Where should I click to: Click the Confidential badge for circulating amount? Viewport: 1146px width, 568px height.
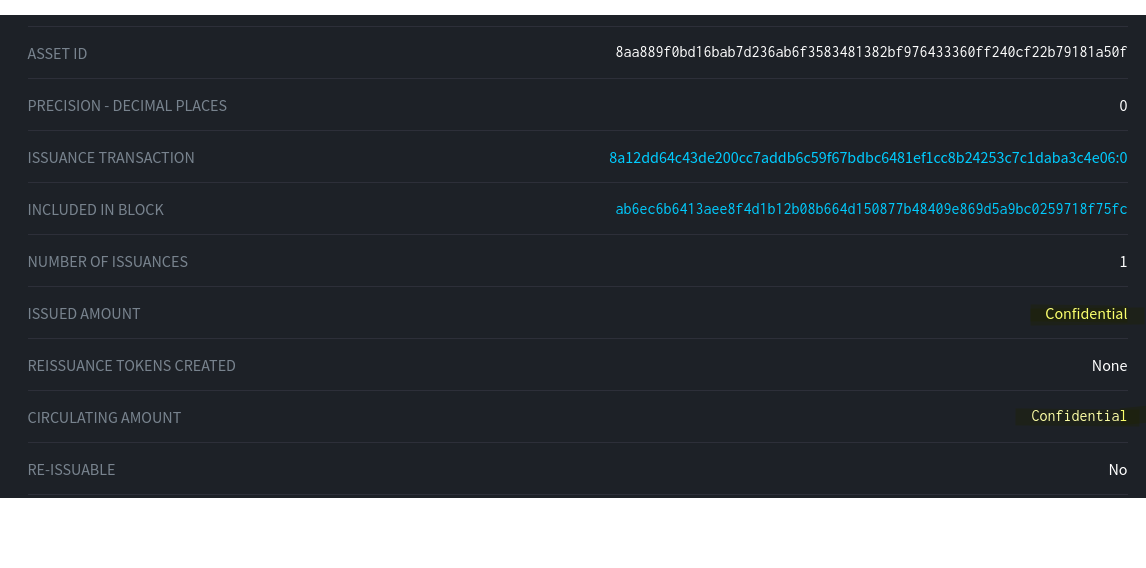1078,416
